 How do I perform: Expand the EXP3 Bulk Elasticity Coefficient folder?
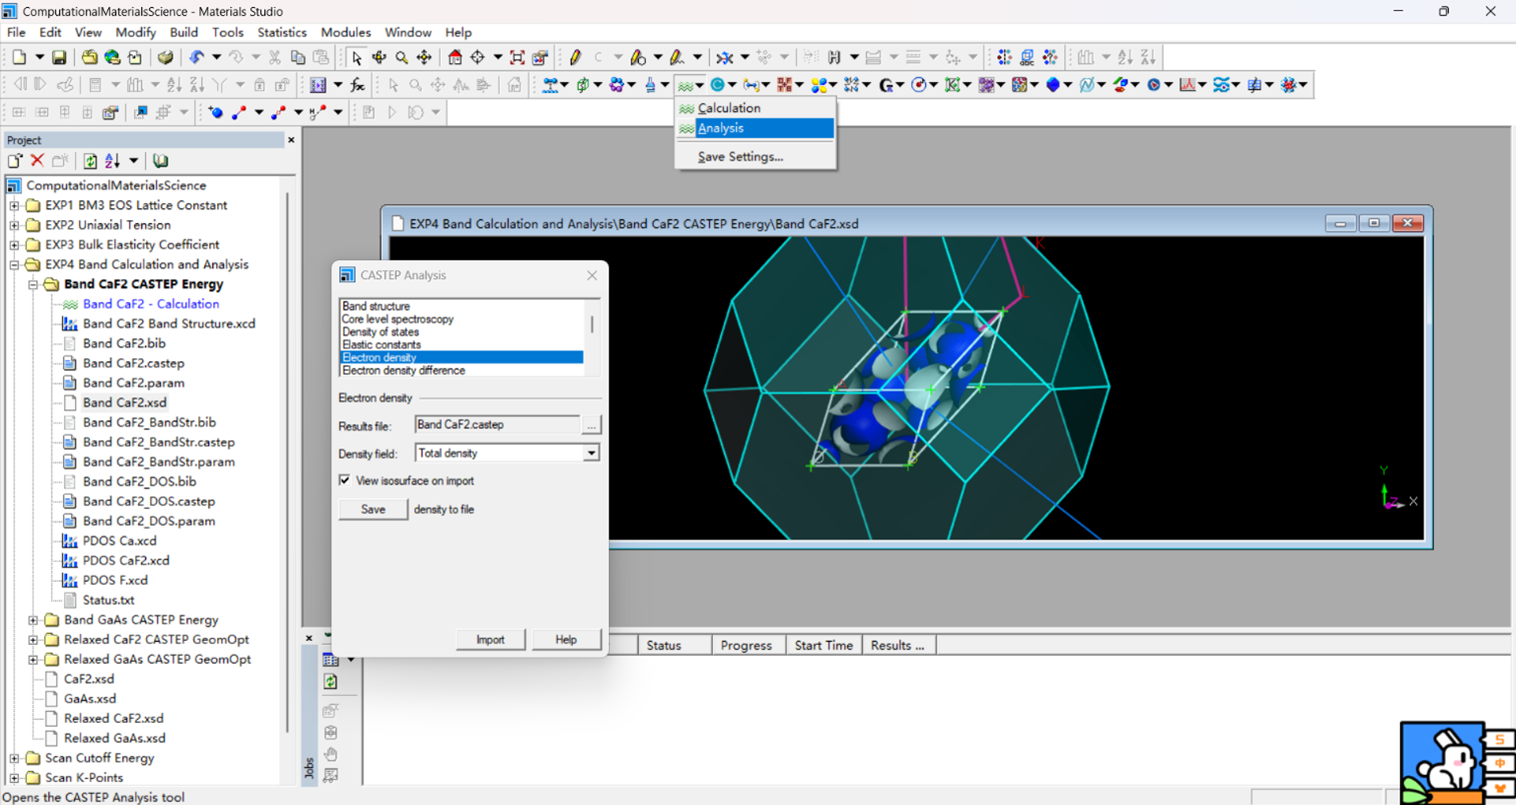tap(15, 245)
